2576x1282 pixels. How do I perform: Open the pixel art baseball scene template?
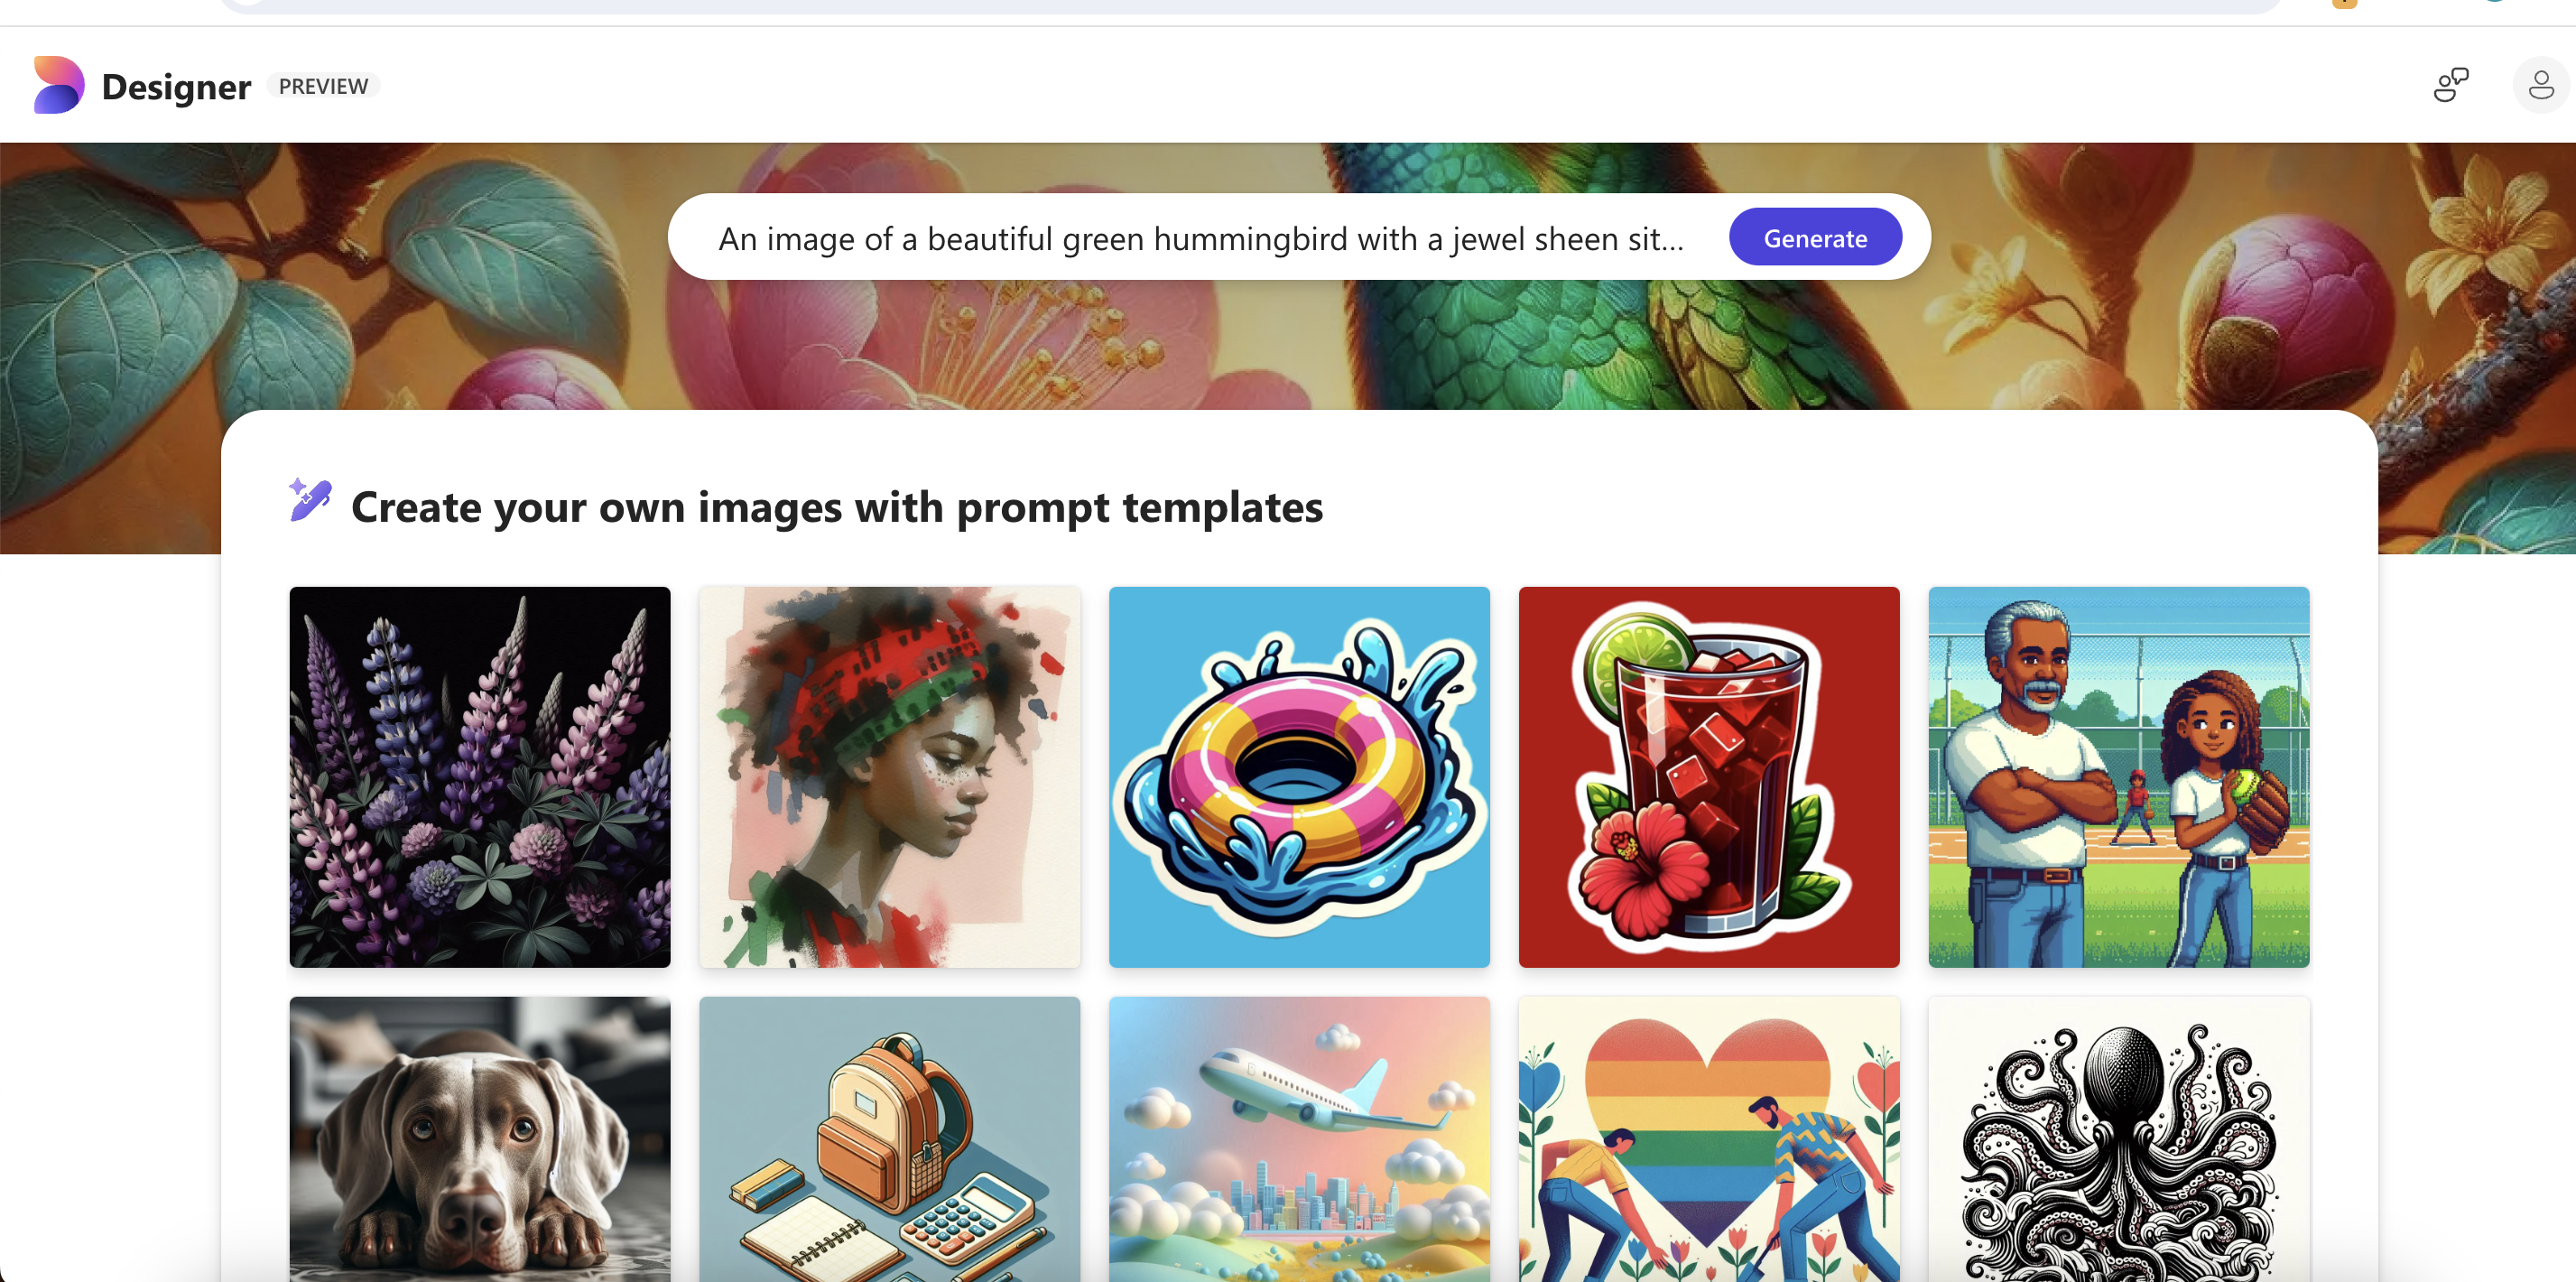[x=2118, y=777]
